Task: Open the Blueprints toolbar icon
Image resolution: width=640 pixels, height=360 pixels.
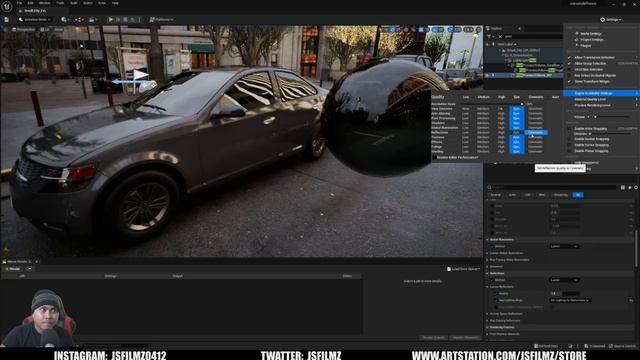Action: (78, 19)
